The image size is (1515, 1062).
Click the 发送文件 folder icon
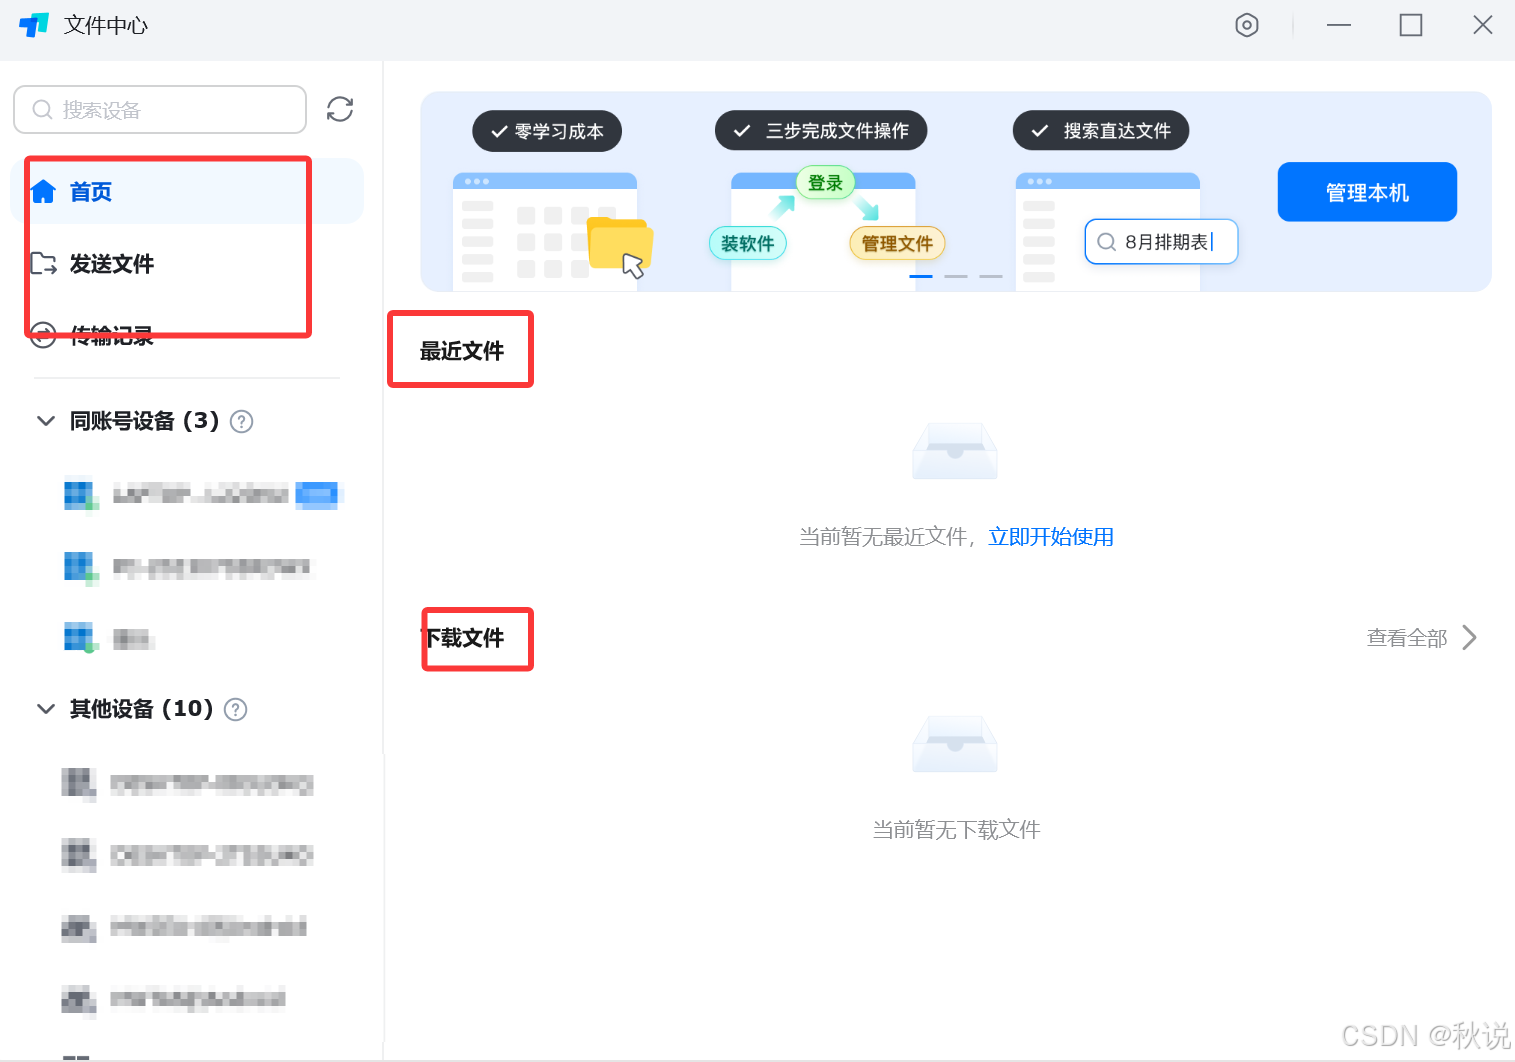[x=44, y=263]
